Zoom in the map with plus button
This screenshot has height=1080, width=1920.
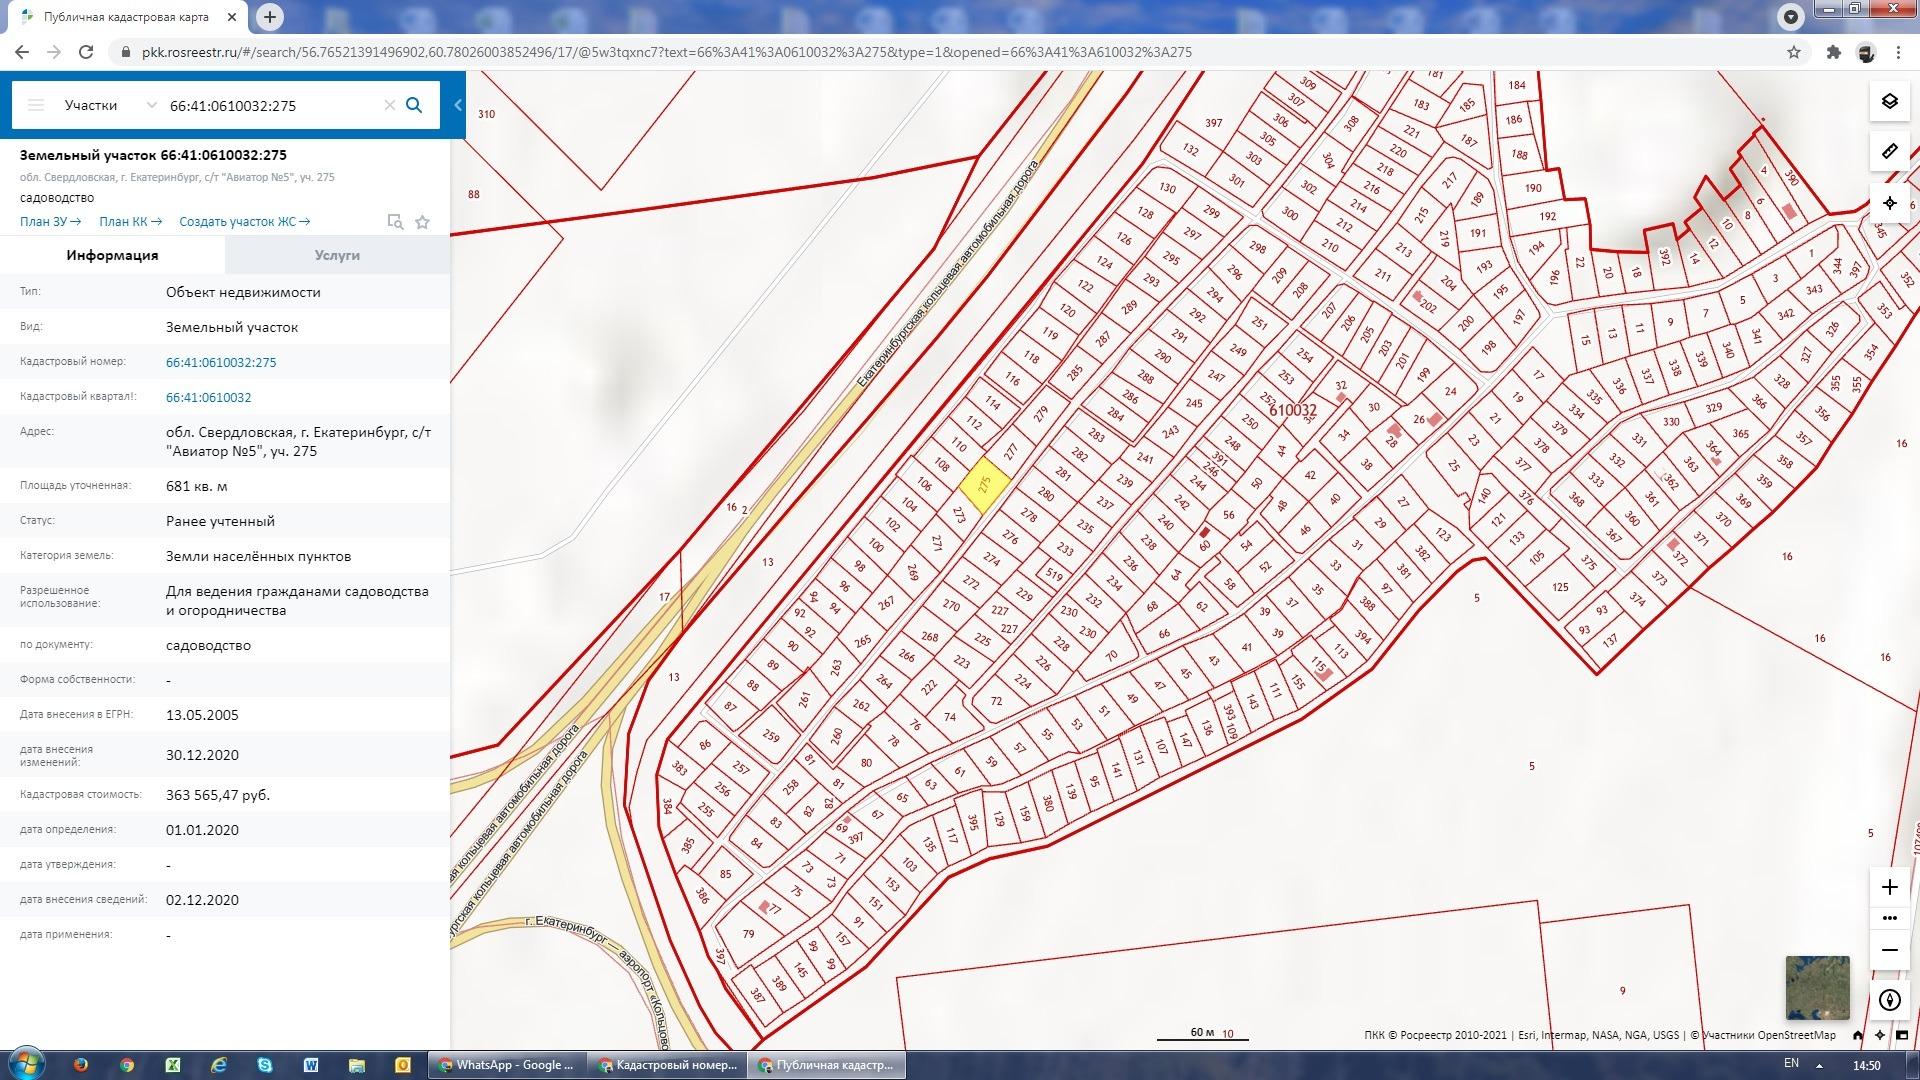(x=1889, y=887)
